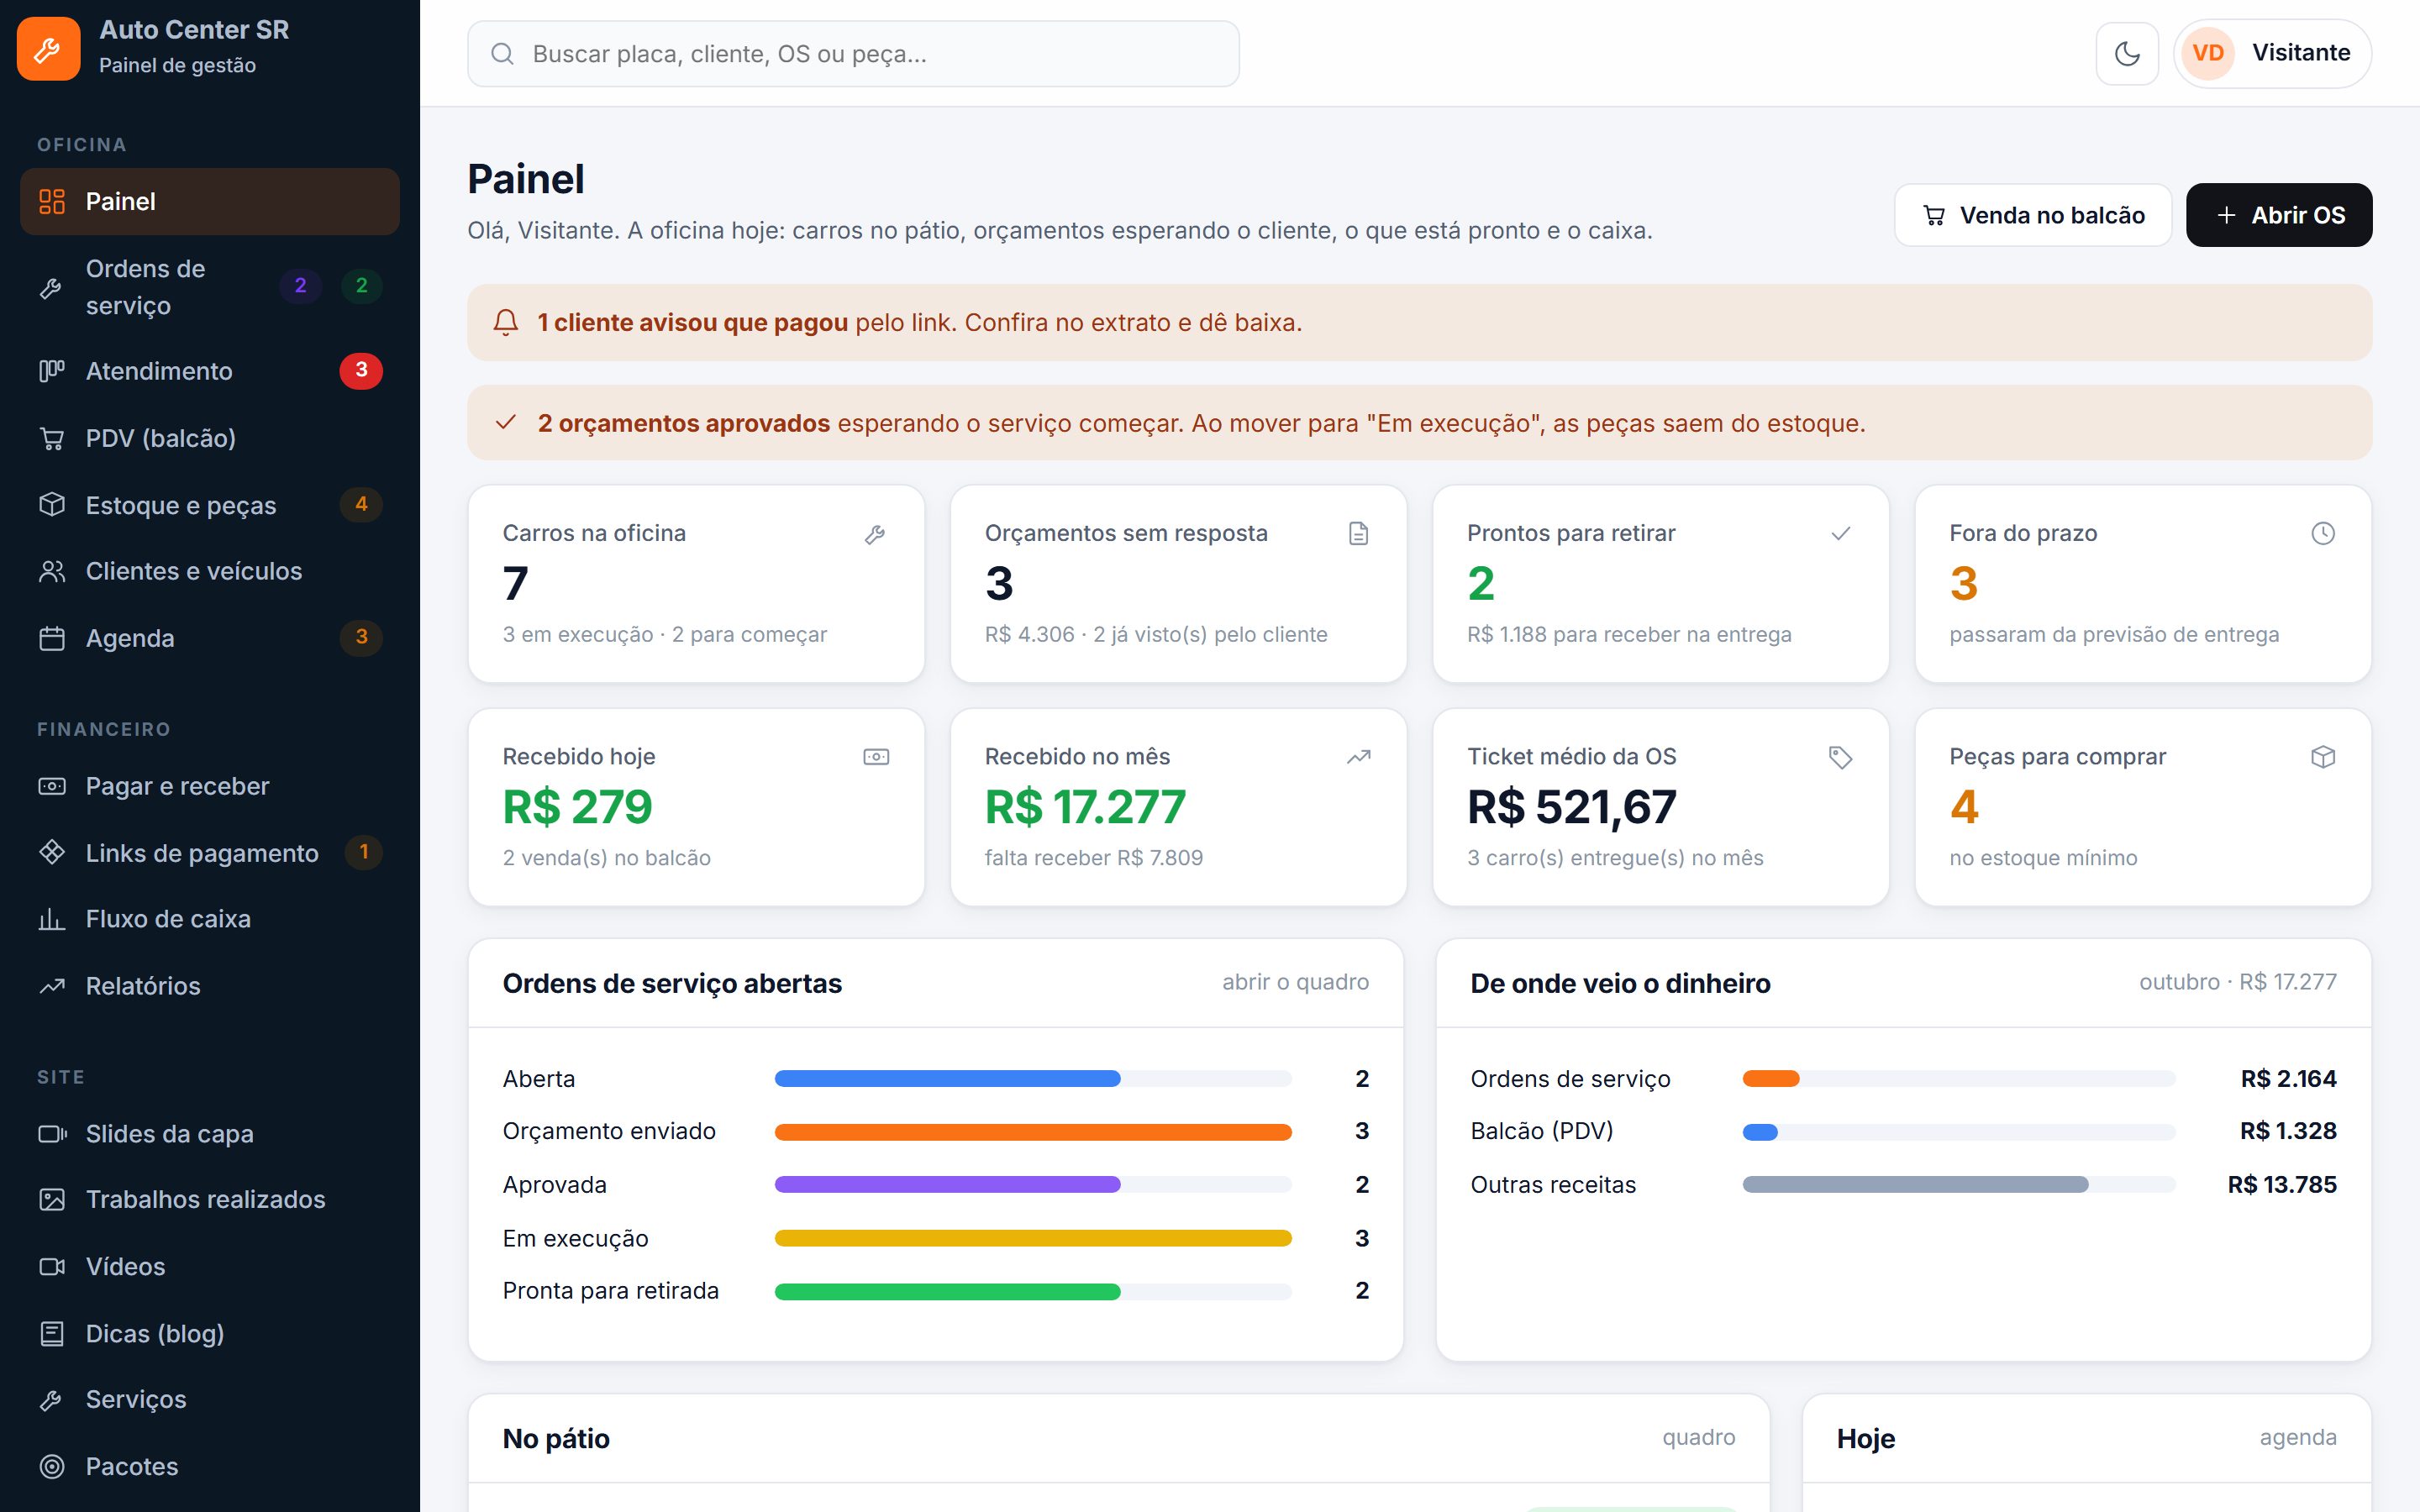Open Ordens de serviço menu item

[x=210, y=287]
